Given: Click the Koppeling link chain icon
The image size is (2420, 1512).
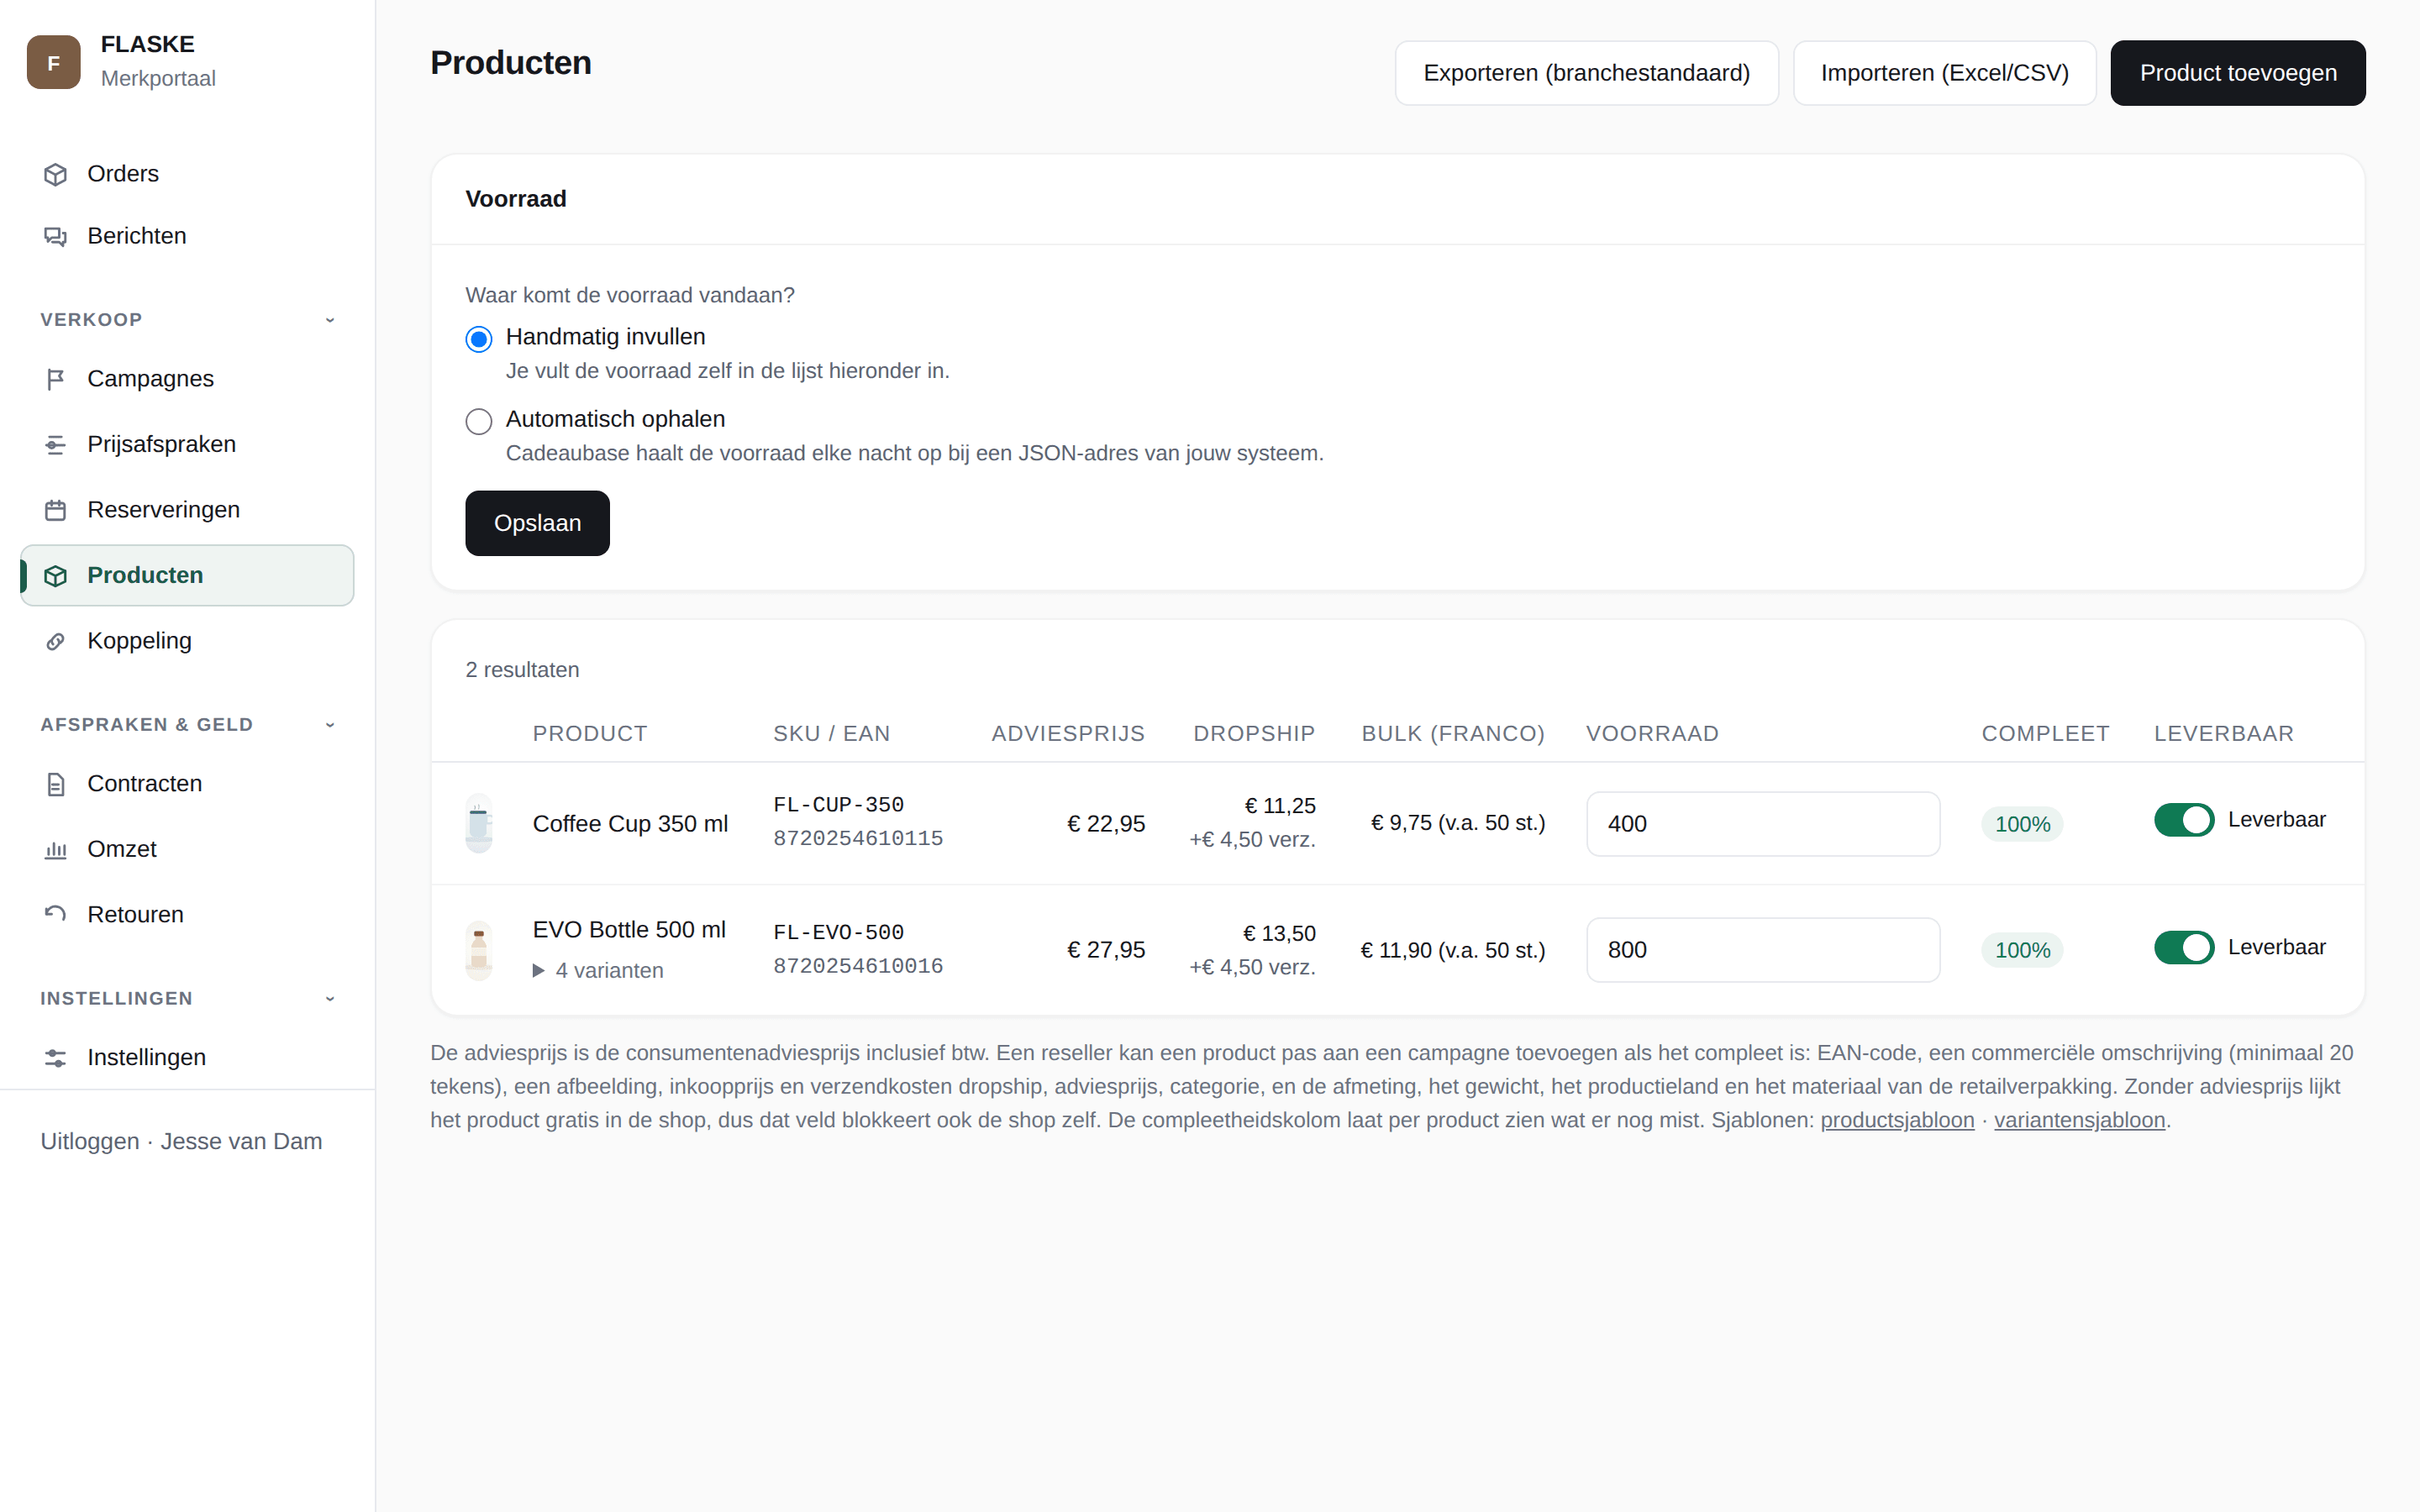Looking at the screenshot, I should click(56, 641).
